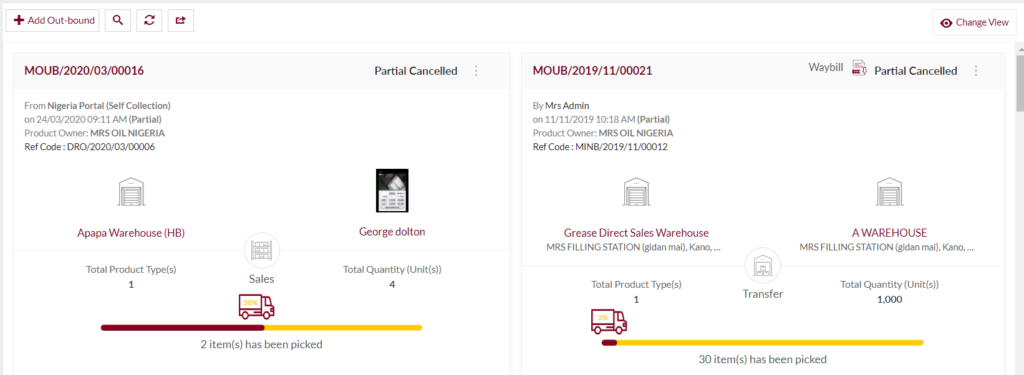This screenshot has height=375, width=1024.
Task: Open order MOUB/2019/11/00021 link
Action: pyautogui.click(x=592, y=71)
